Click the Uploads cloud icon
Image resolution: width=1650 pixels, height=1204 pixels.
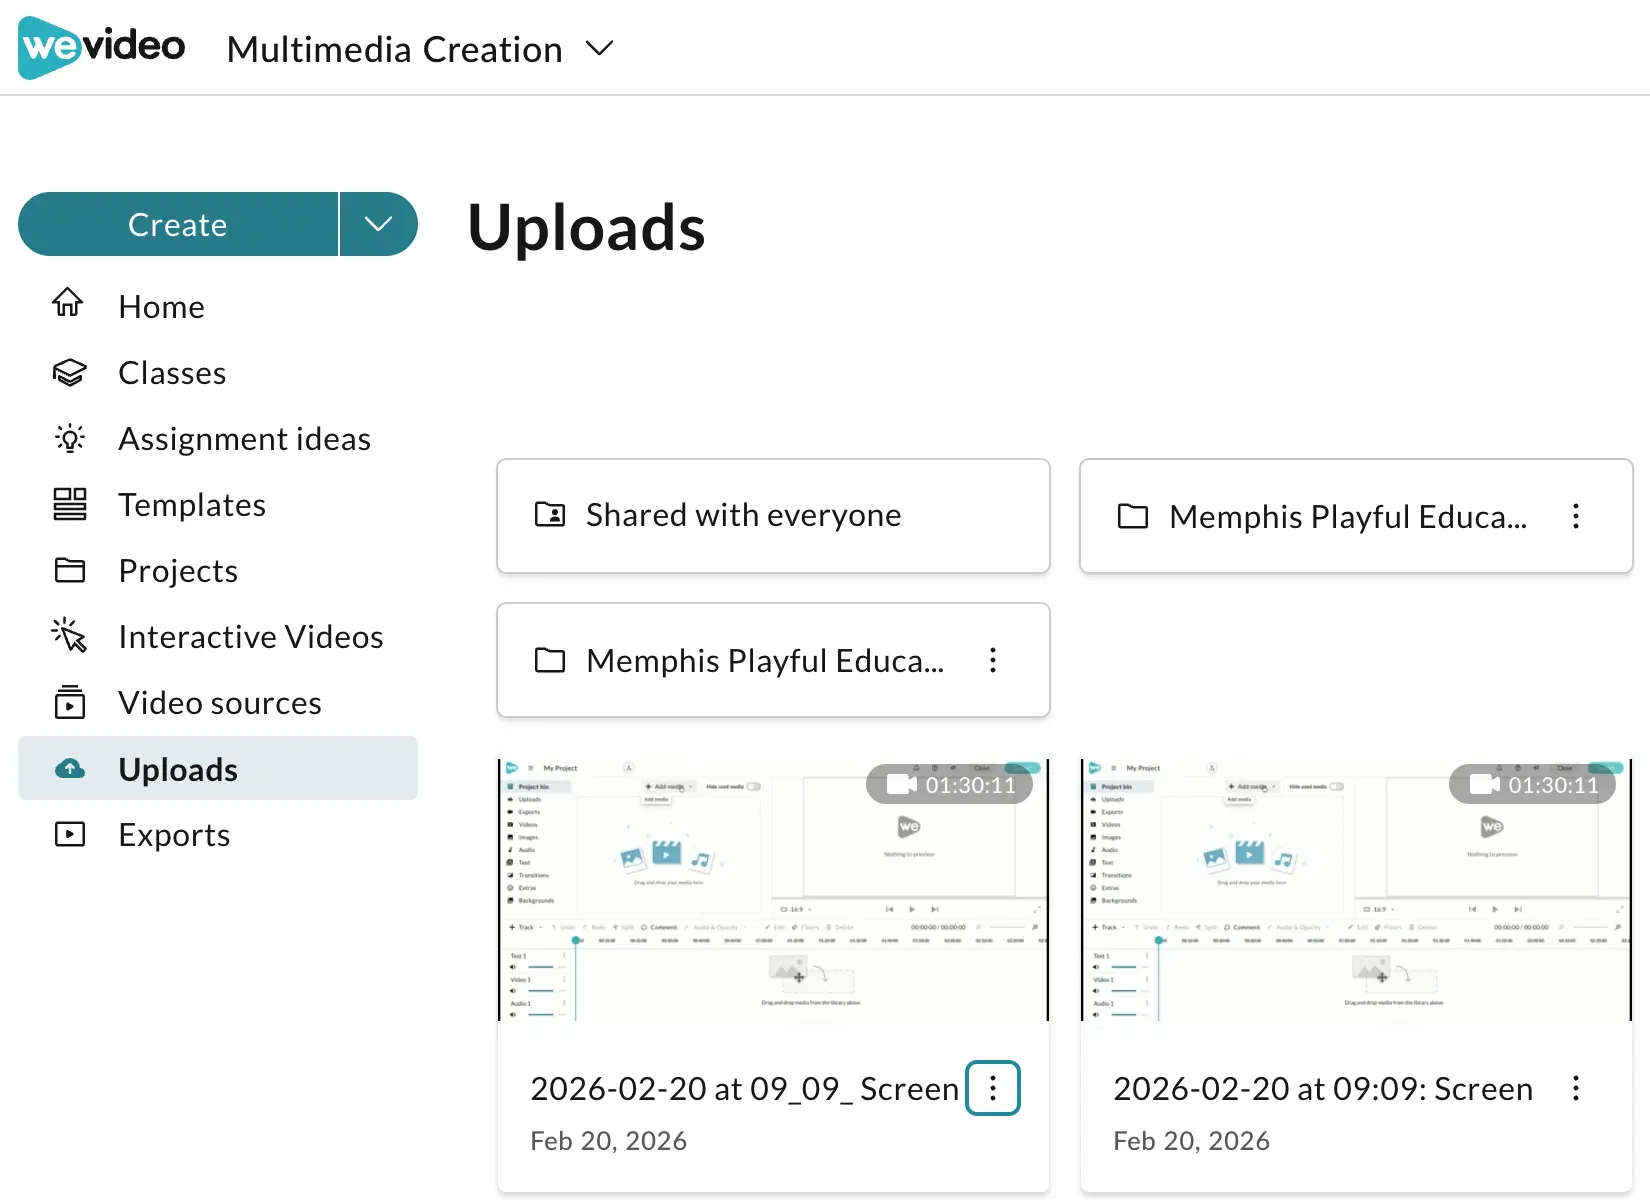tap(69, 769)
